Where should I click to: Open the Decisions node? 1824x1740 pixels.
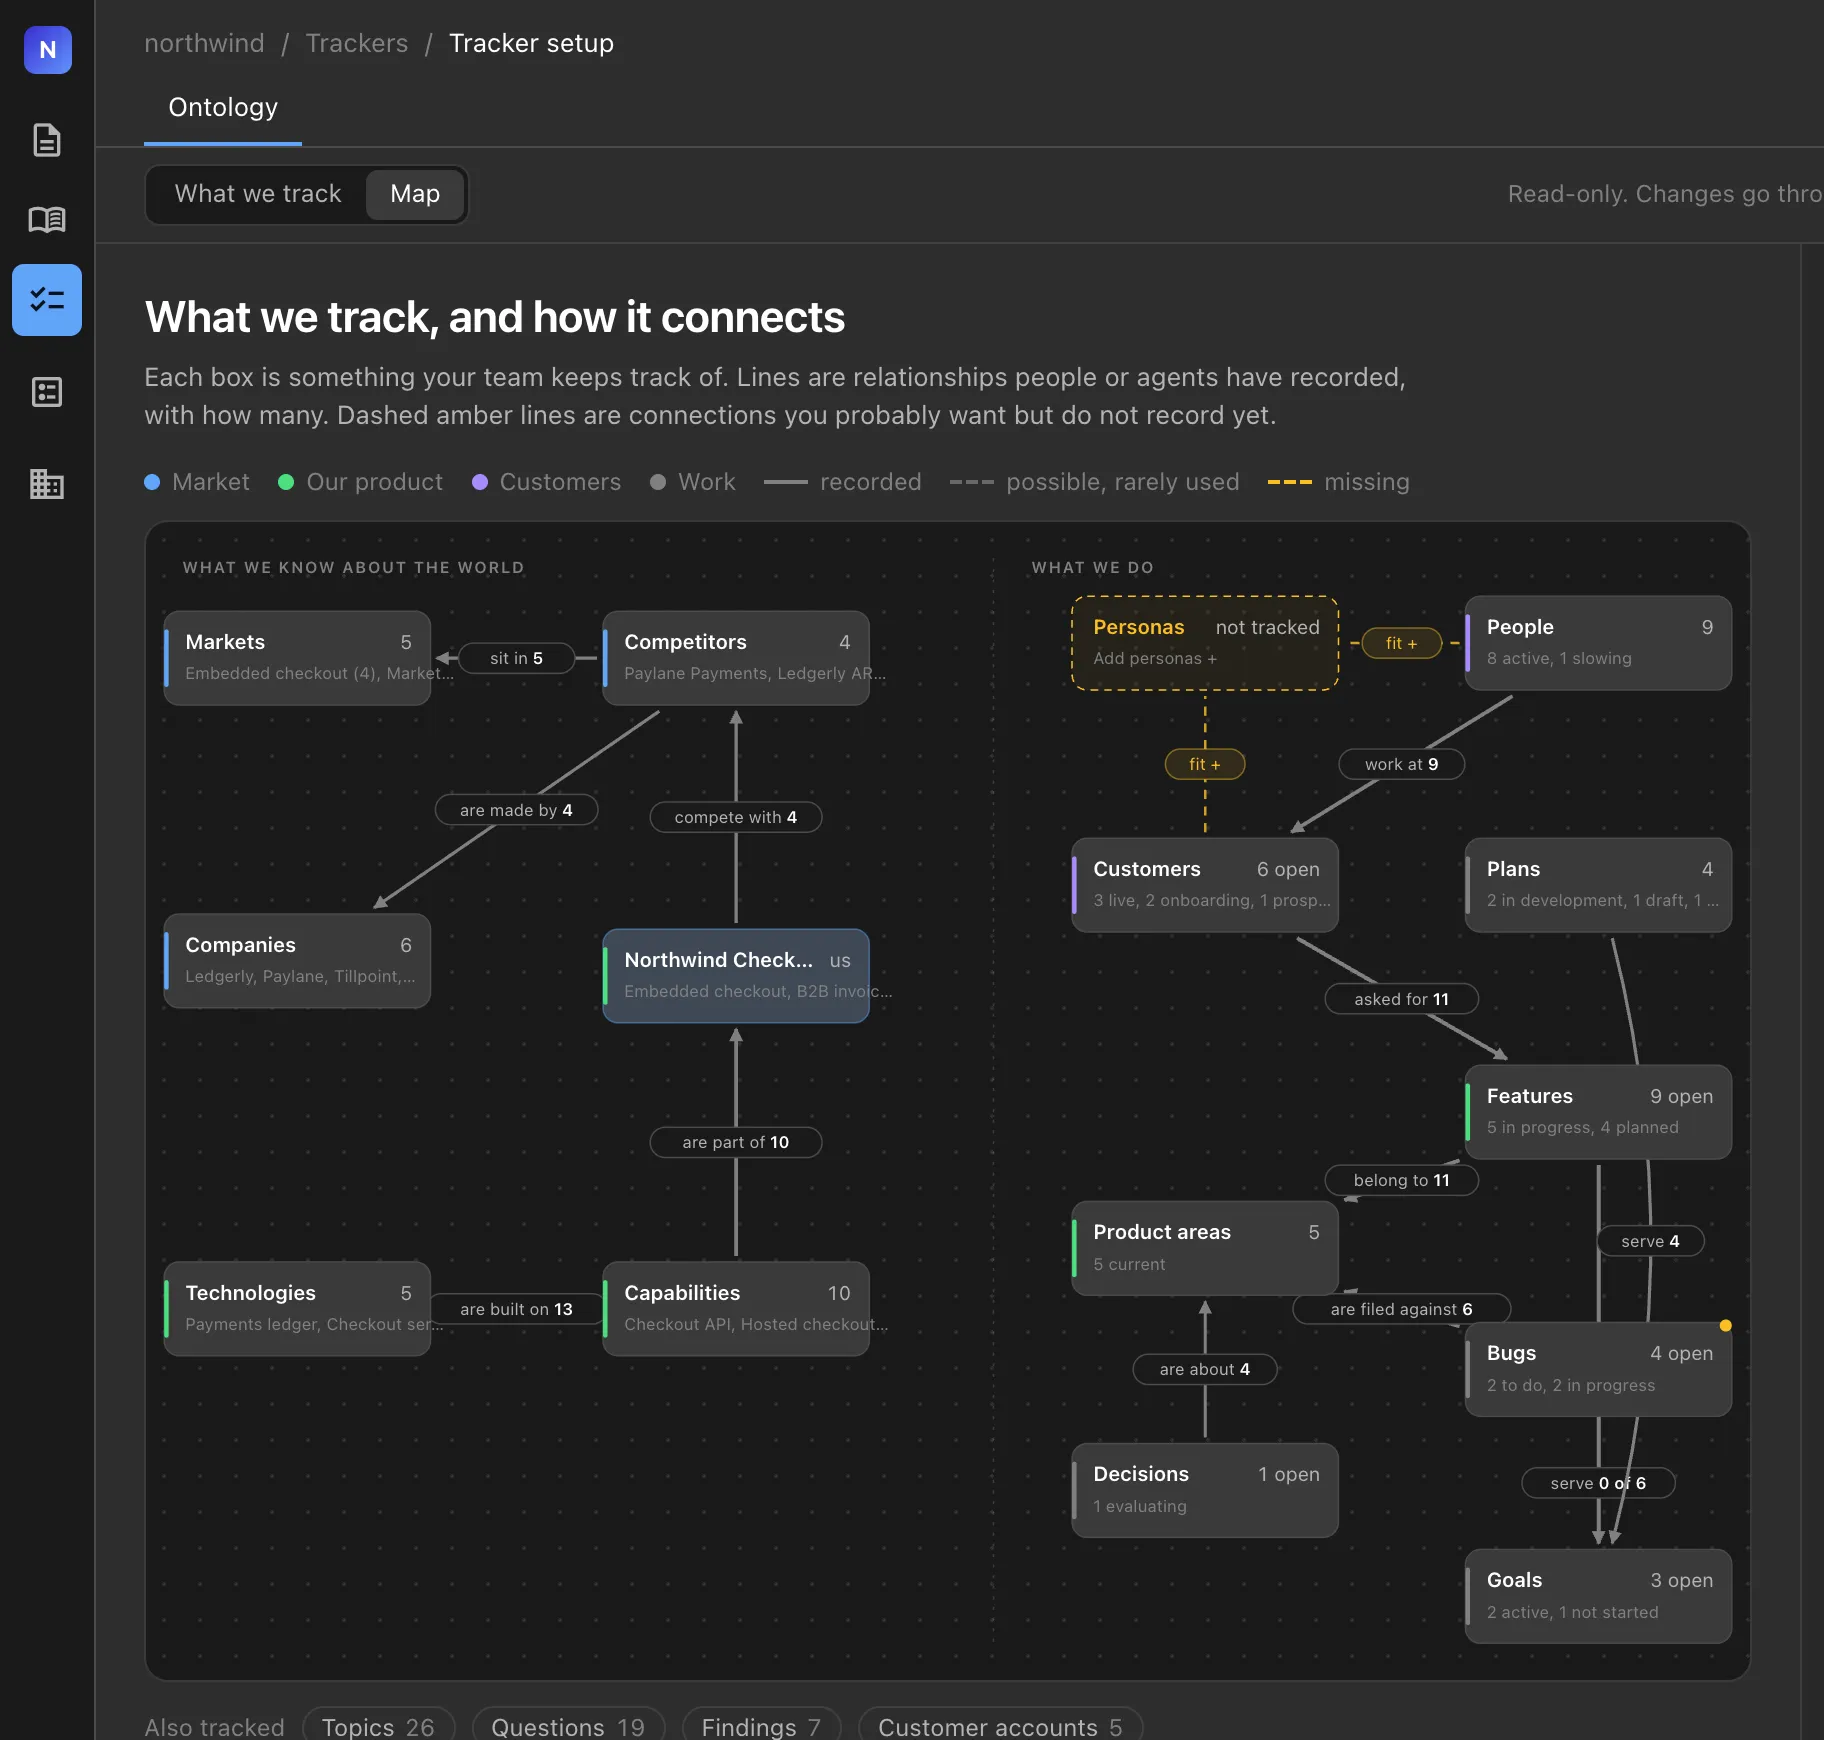point(1205,1490)
